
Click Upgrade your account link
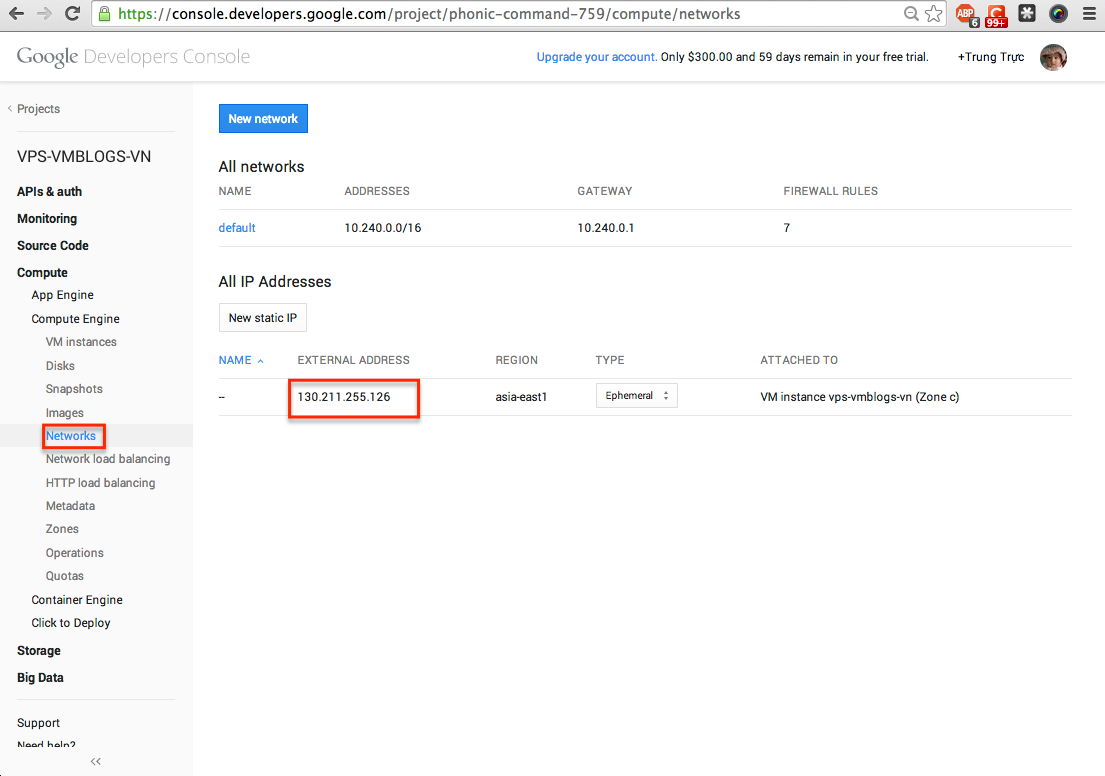[x=596, y=57]
